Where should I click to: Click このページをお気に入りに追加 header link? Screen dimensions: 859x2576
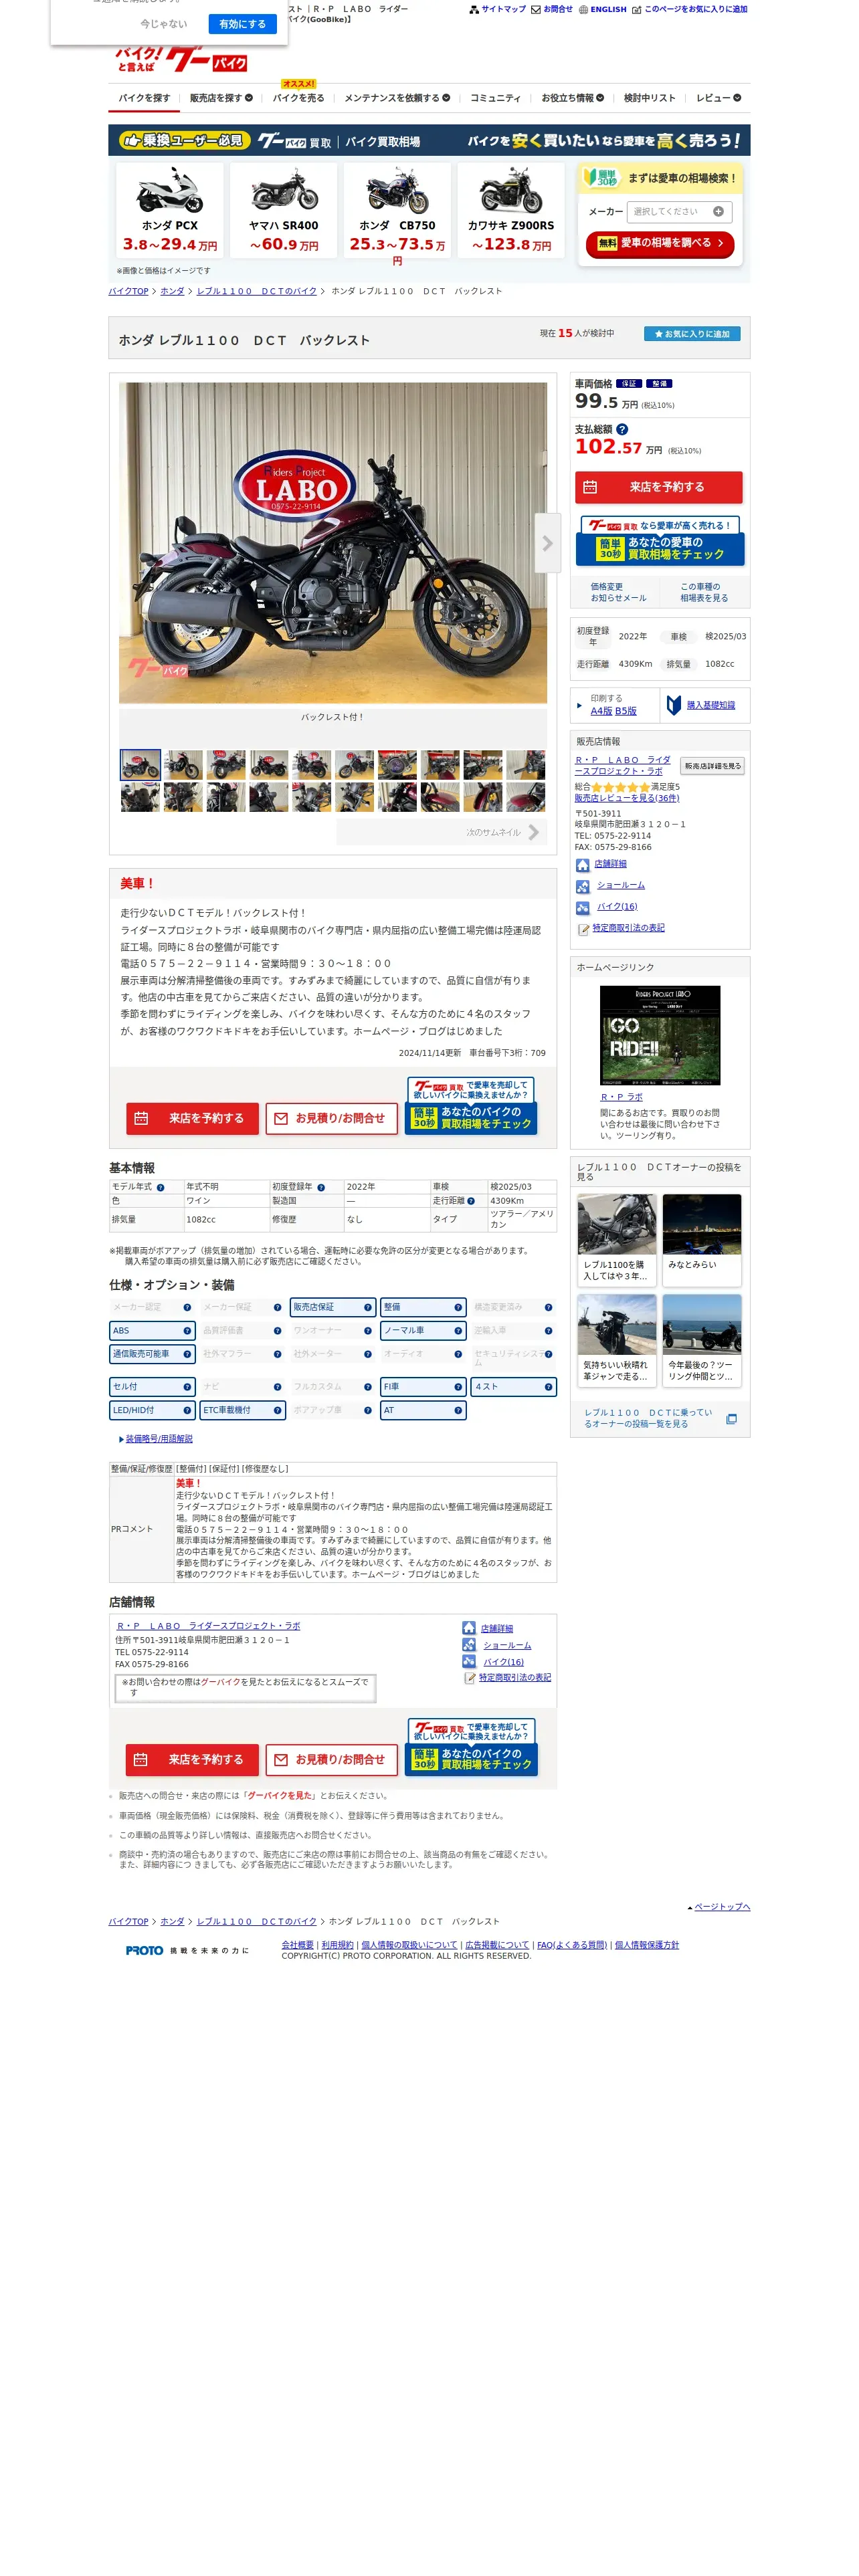point(695,9)
